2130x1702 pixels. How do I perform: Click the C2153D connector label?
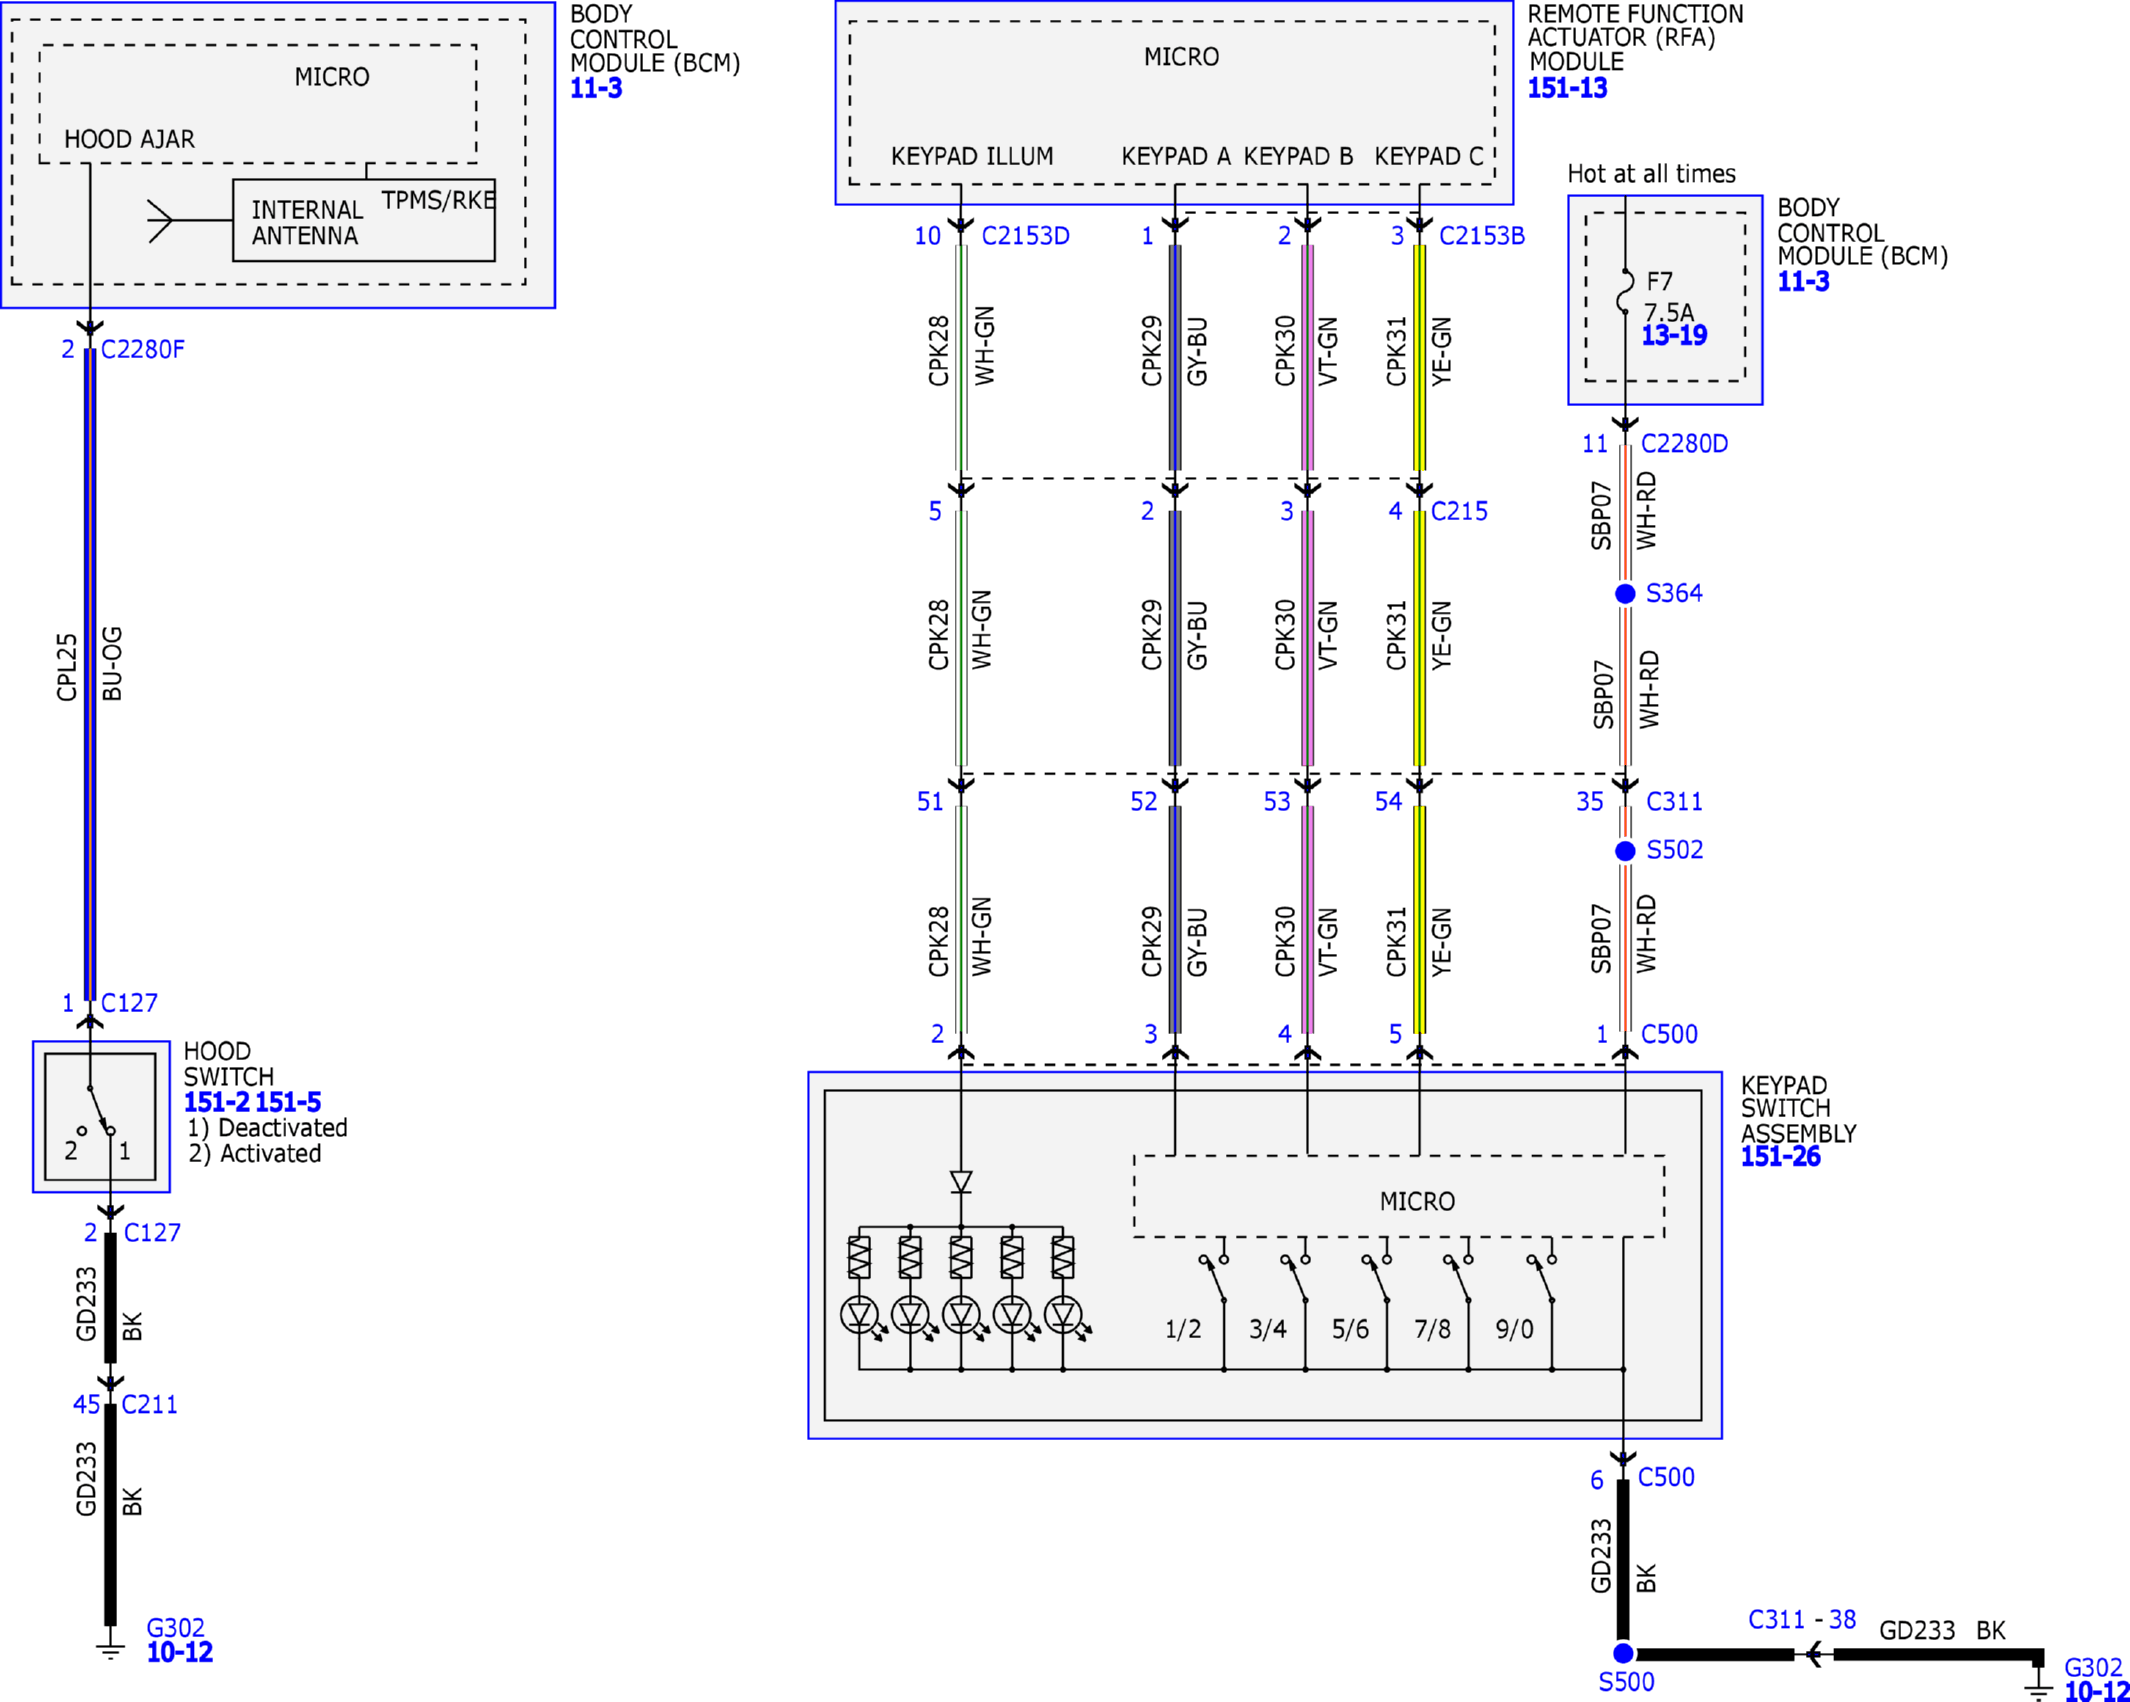[1025, 236]
